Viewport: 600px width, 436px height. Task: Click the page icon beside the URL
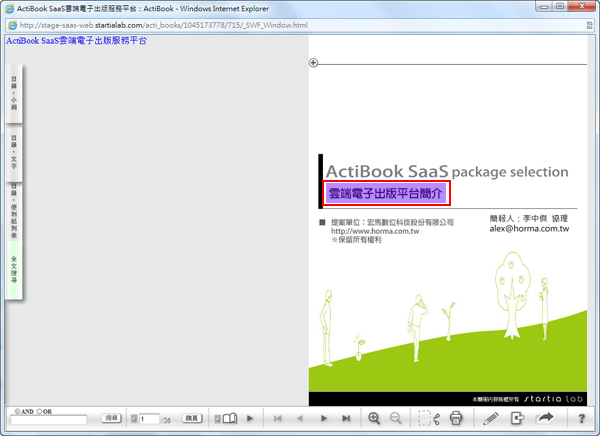pos(13,25)
